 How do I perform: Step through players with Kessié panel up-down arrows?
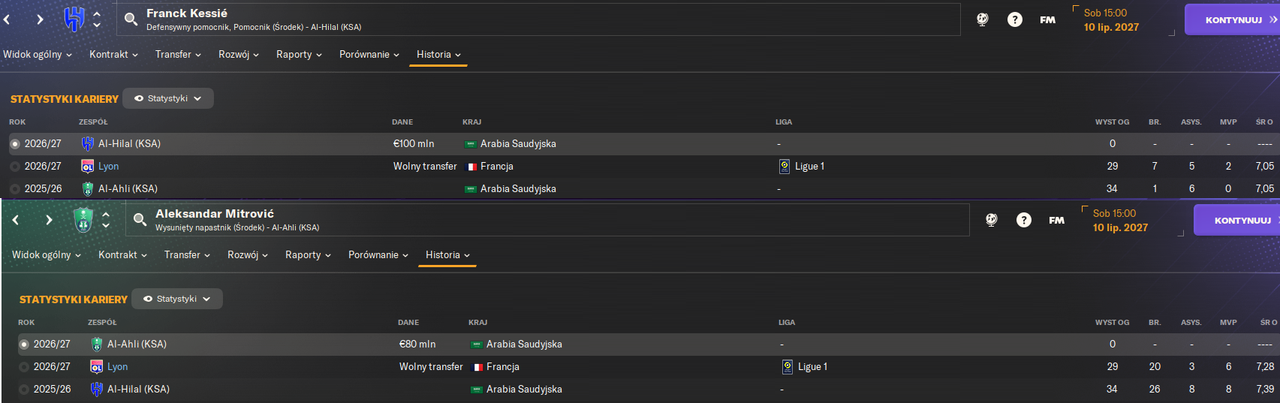point(96,19)
